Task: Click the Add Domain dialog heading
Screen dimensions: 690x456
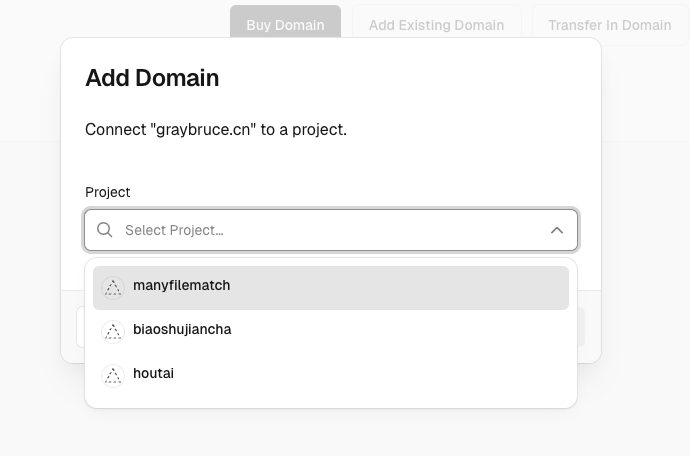Action: [152, 78]
